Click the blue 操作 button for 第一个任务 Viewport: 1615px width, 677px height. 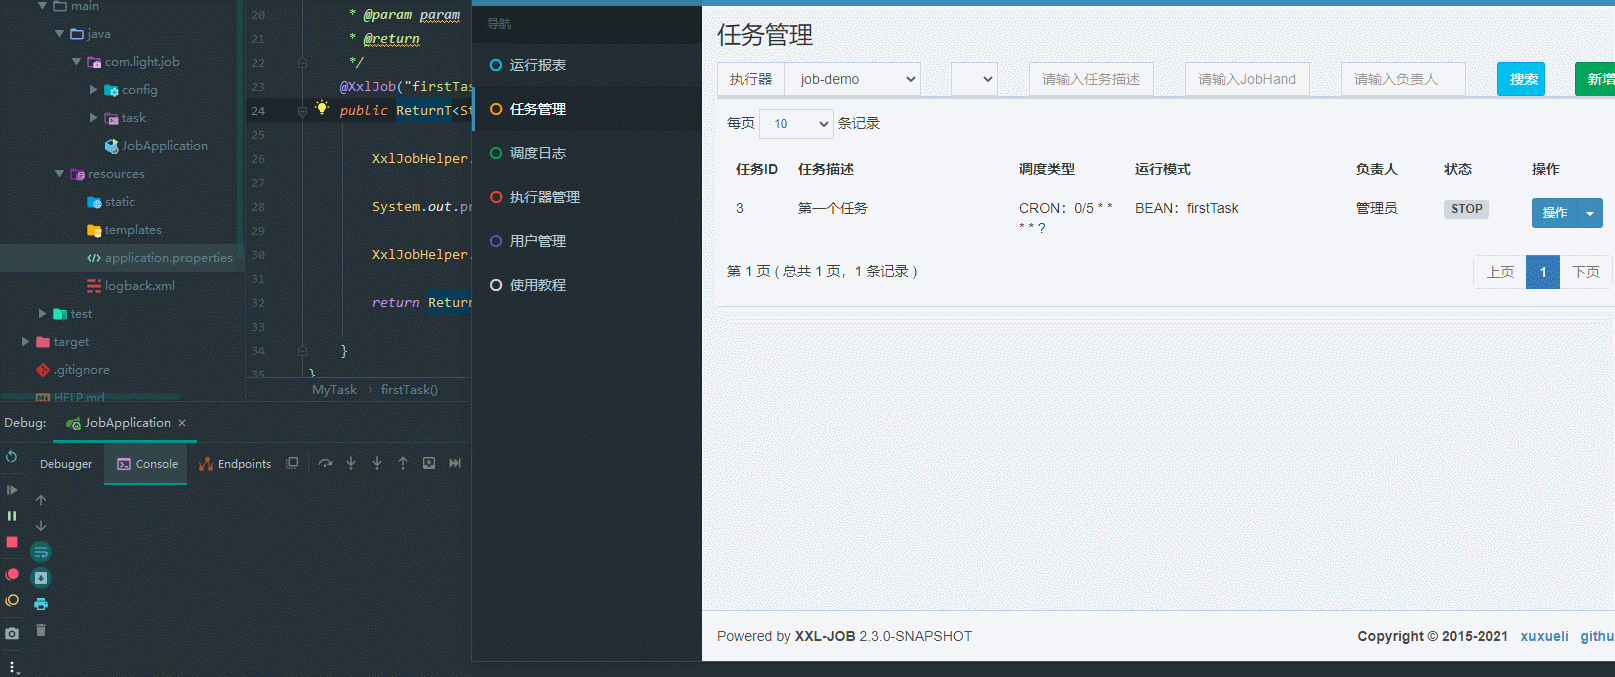pyautogui.click(x=1554, y=213)
